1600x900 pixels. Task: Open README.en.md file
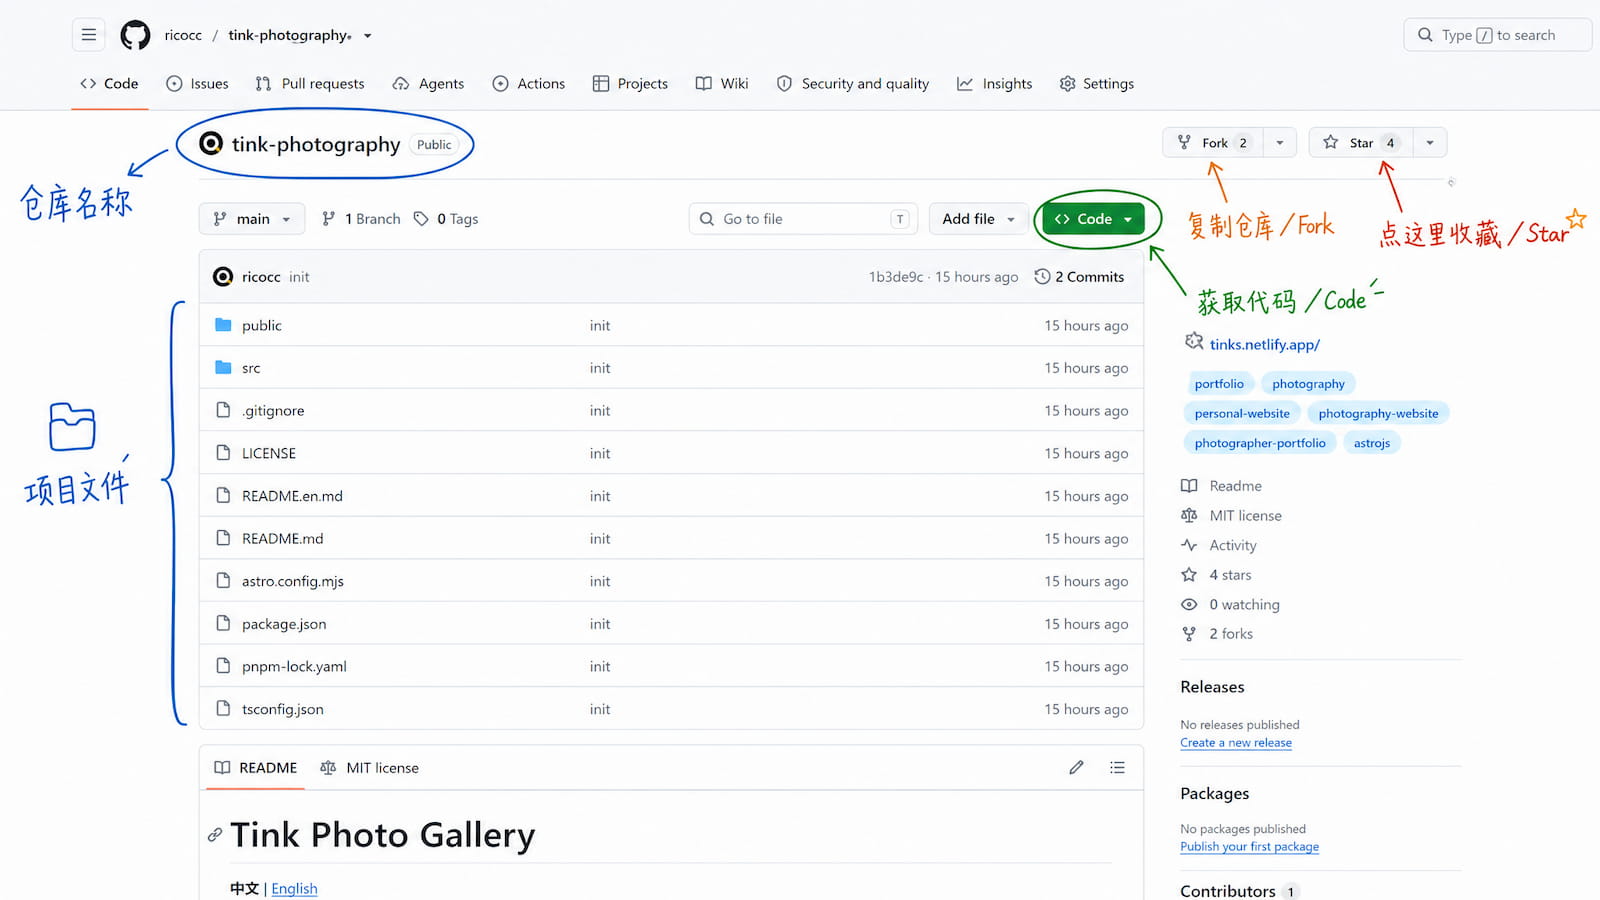click(x=292, y=496)
